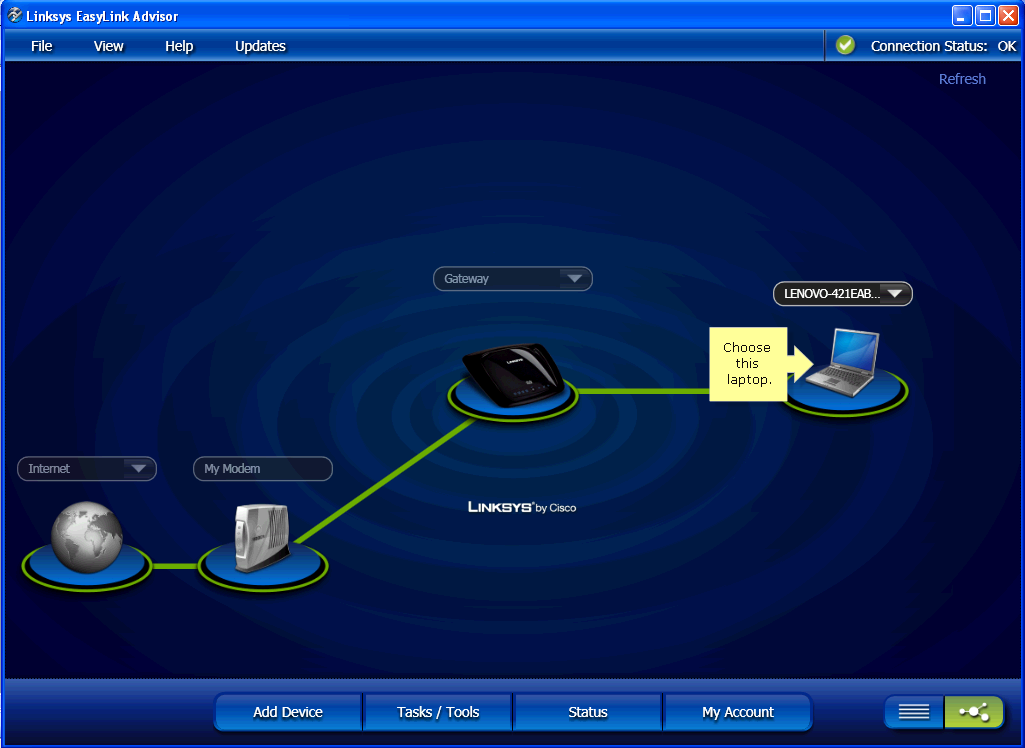The height and width of the screenshot is (748, 1025).
Task: Click the EasyLink Advisor title bar icon
Action: pos(14,15)
